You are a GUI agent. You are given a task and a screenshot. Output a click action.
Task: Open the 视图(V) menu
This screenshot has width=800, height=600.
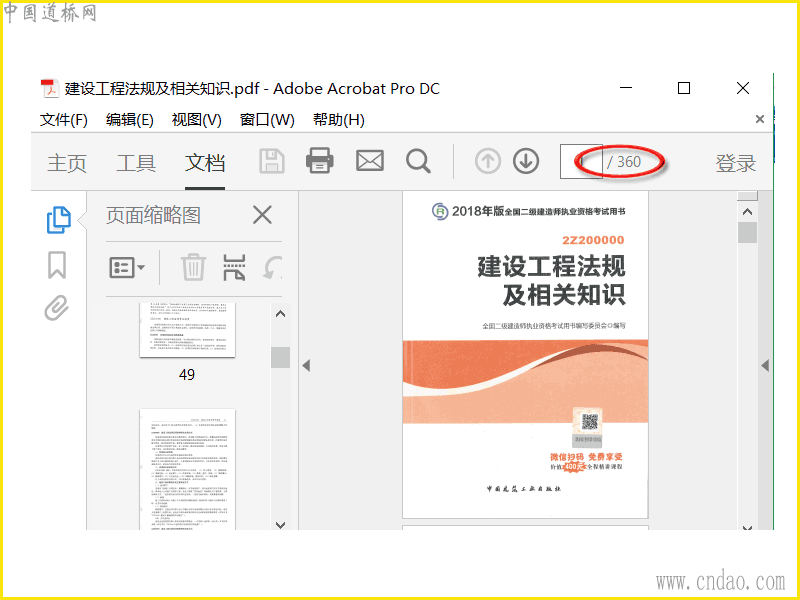pyautogui.click(x=196, y=120)
